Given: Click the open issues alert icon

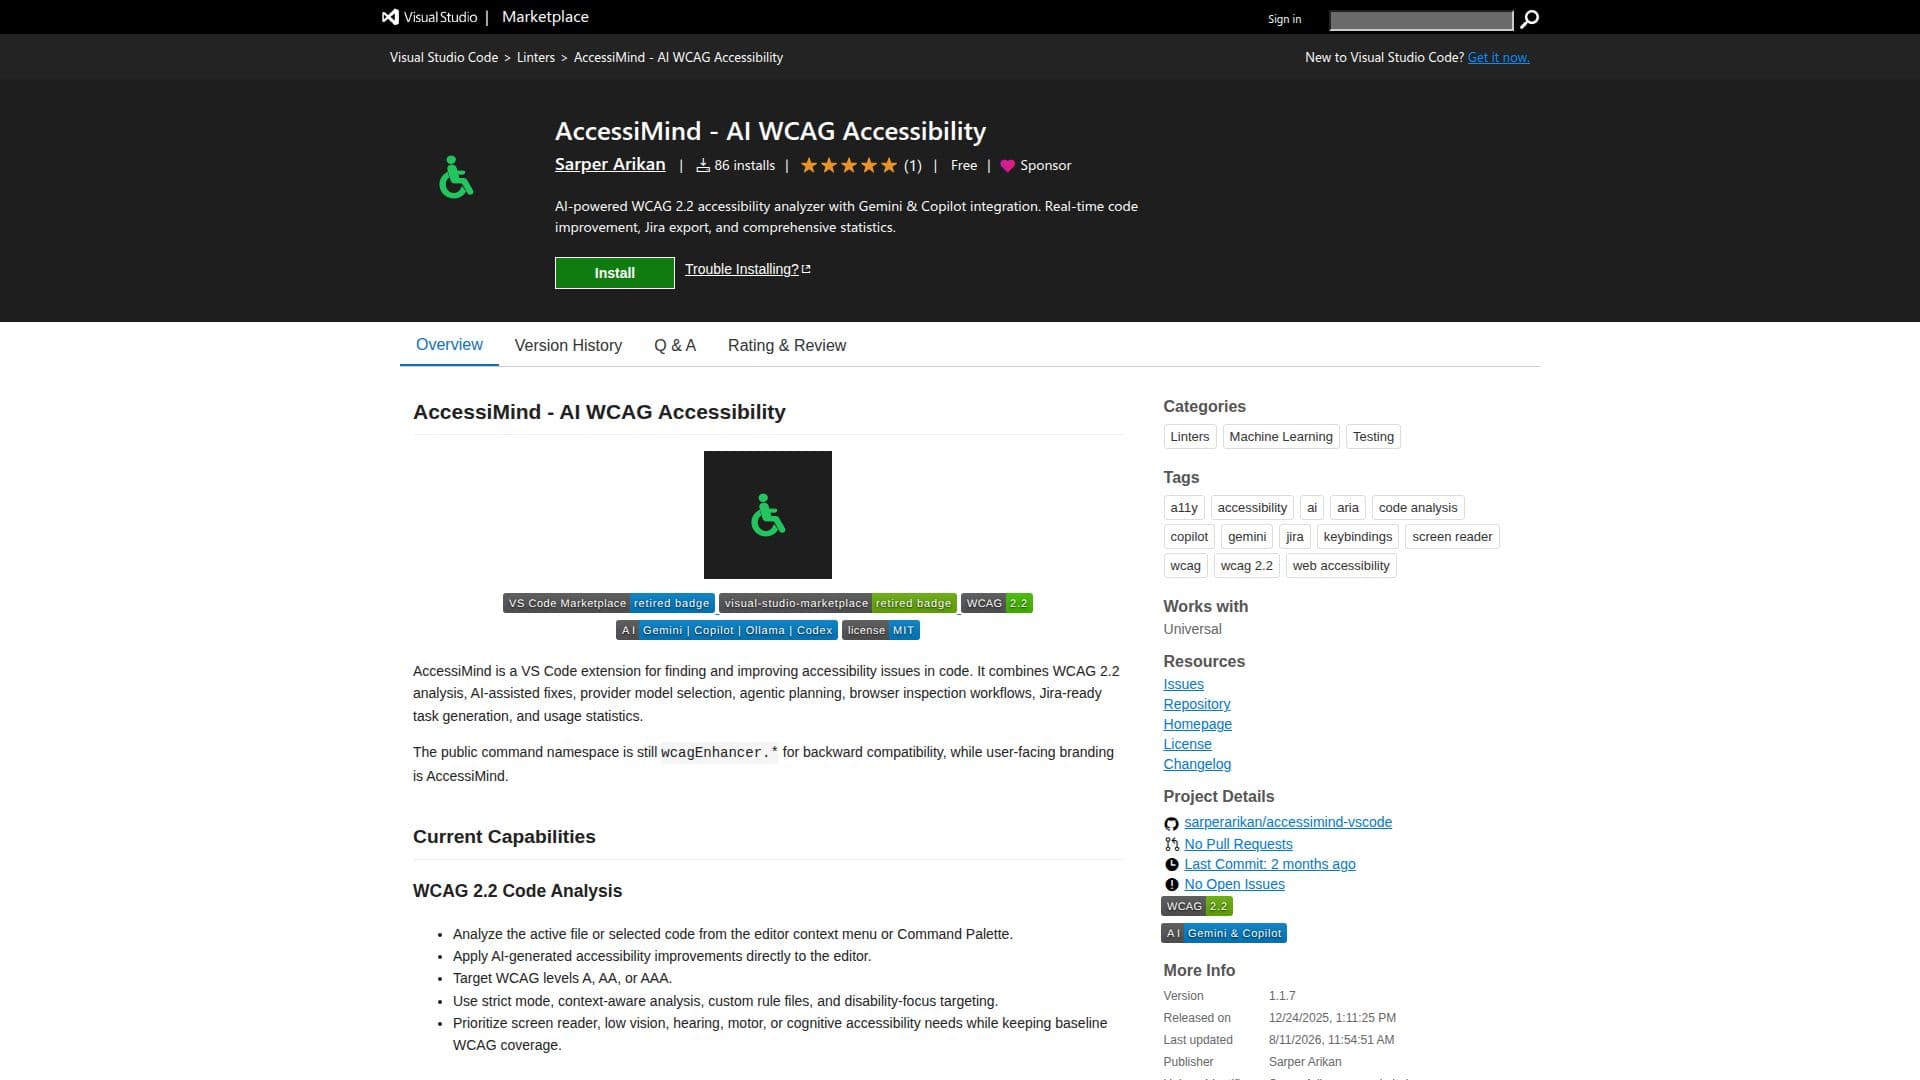Looking at the screenshot, I should (x=1171, y=884).
